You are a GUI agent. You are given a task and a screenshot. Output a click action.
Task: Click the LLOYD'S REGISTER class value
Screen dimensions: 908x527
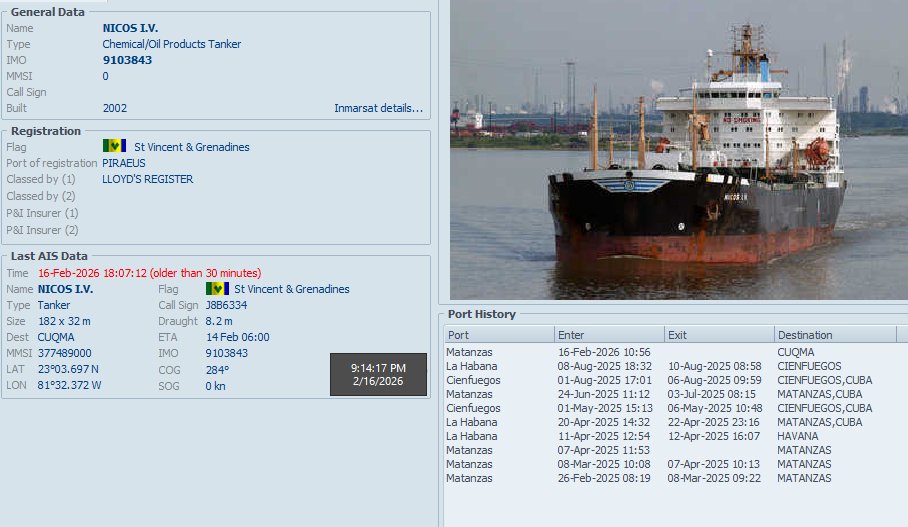[x=148, y=179]
